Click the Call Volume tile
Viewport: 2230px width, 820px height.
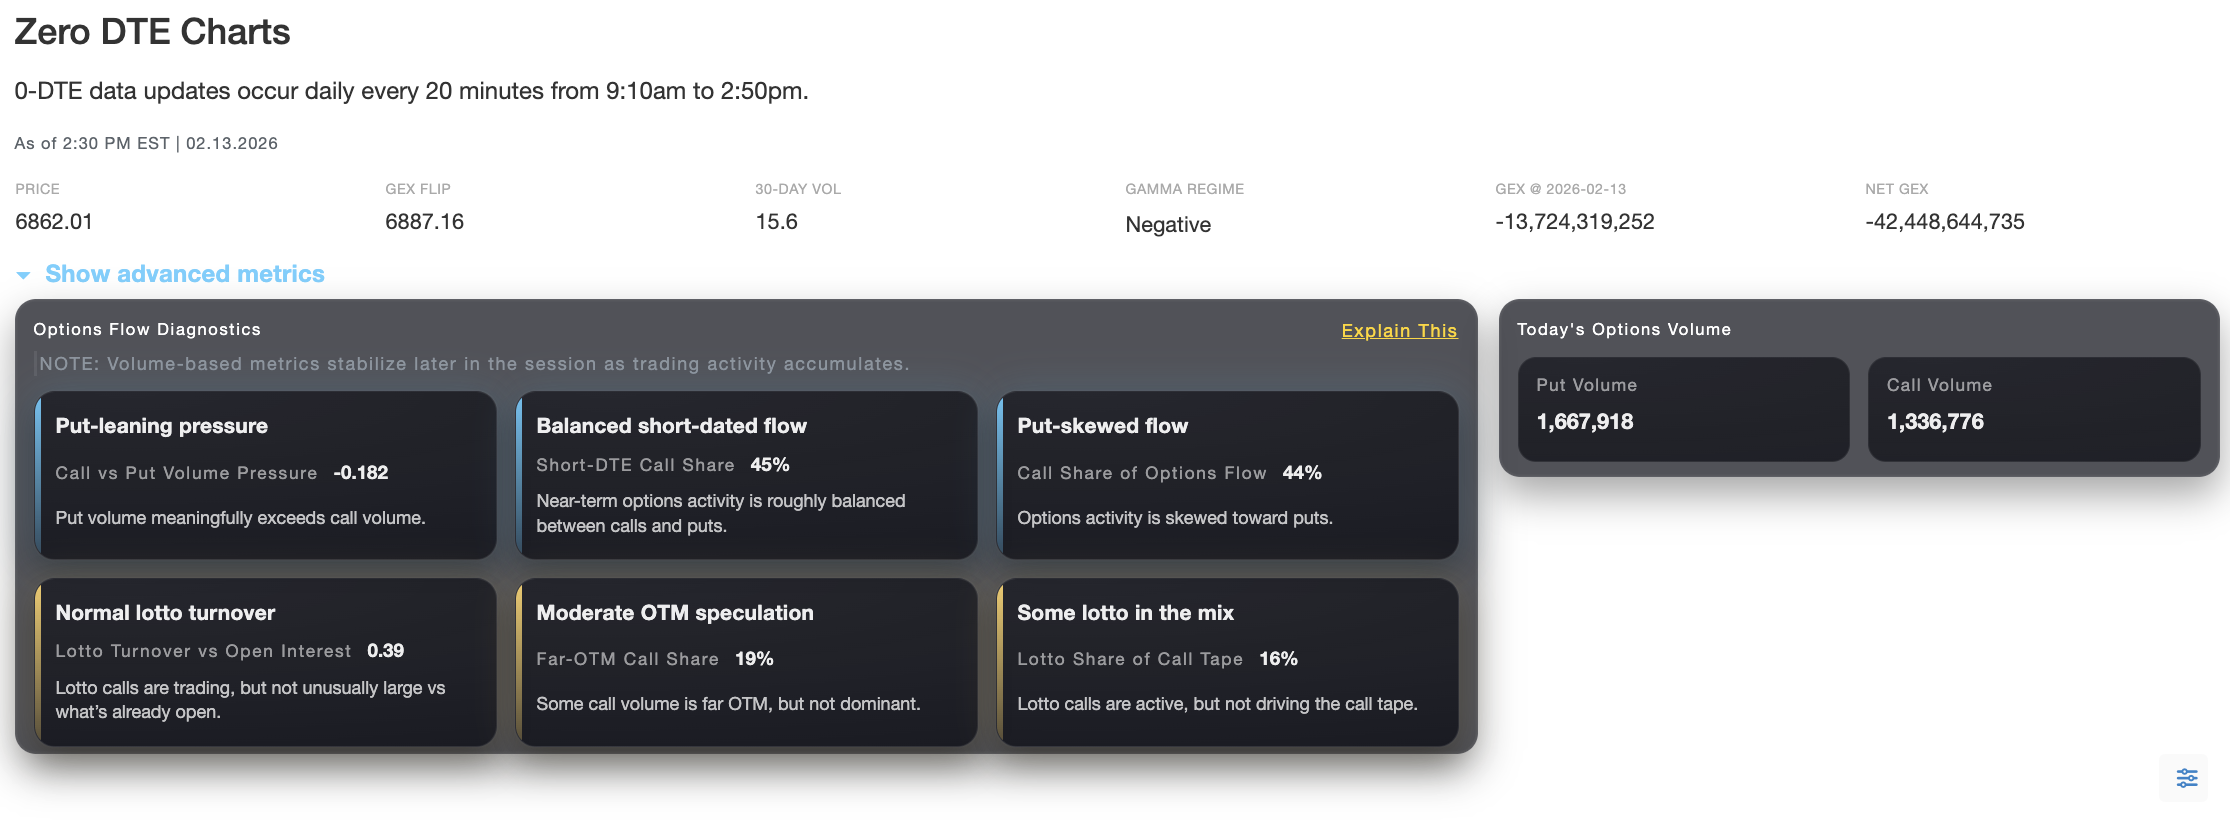click(x=2033, y=409)
